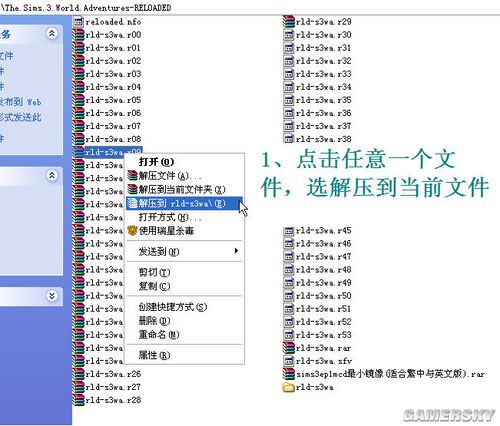Screen dimensions: 500x426
Task: Select the rld-s3wa.rar archive icon
Action: click(289, 348)
